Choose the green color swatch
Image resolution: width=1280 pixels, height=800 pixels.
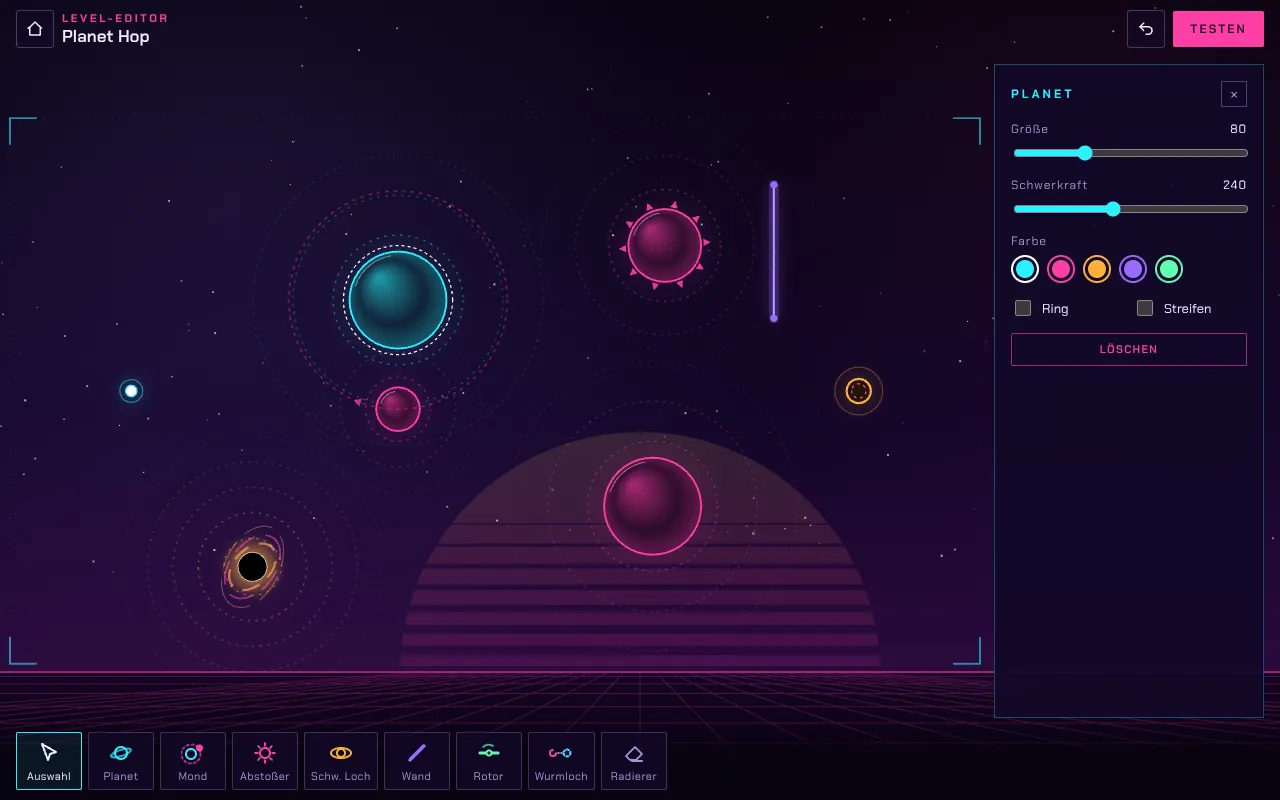1169,269
